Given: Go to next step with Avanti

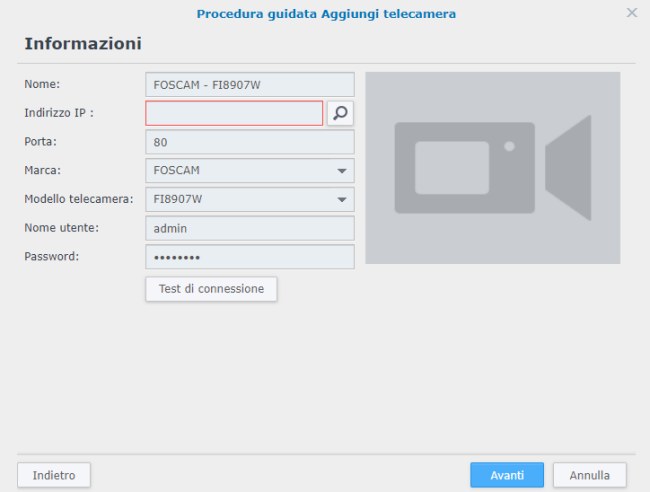Looking at the screenshot, I should [507, 475].
